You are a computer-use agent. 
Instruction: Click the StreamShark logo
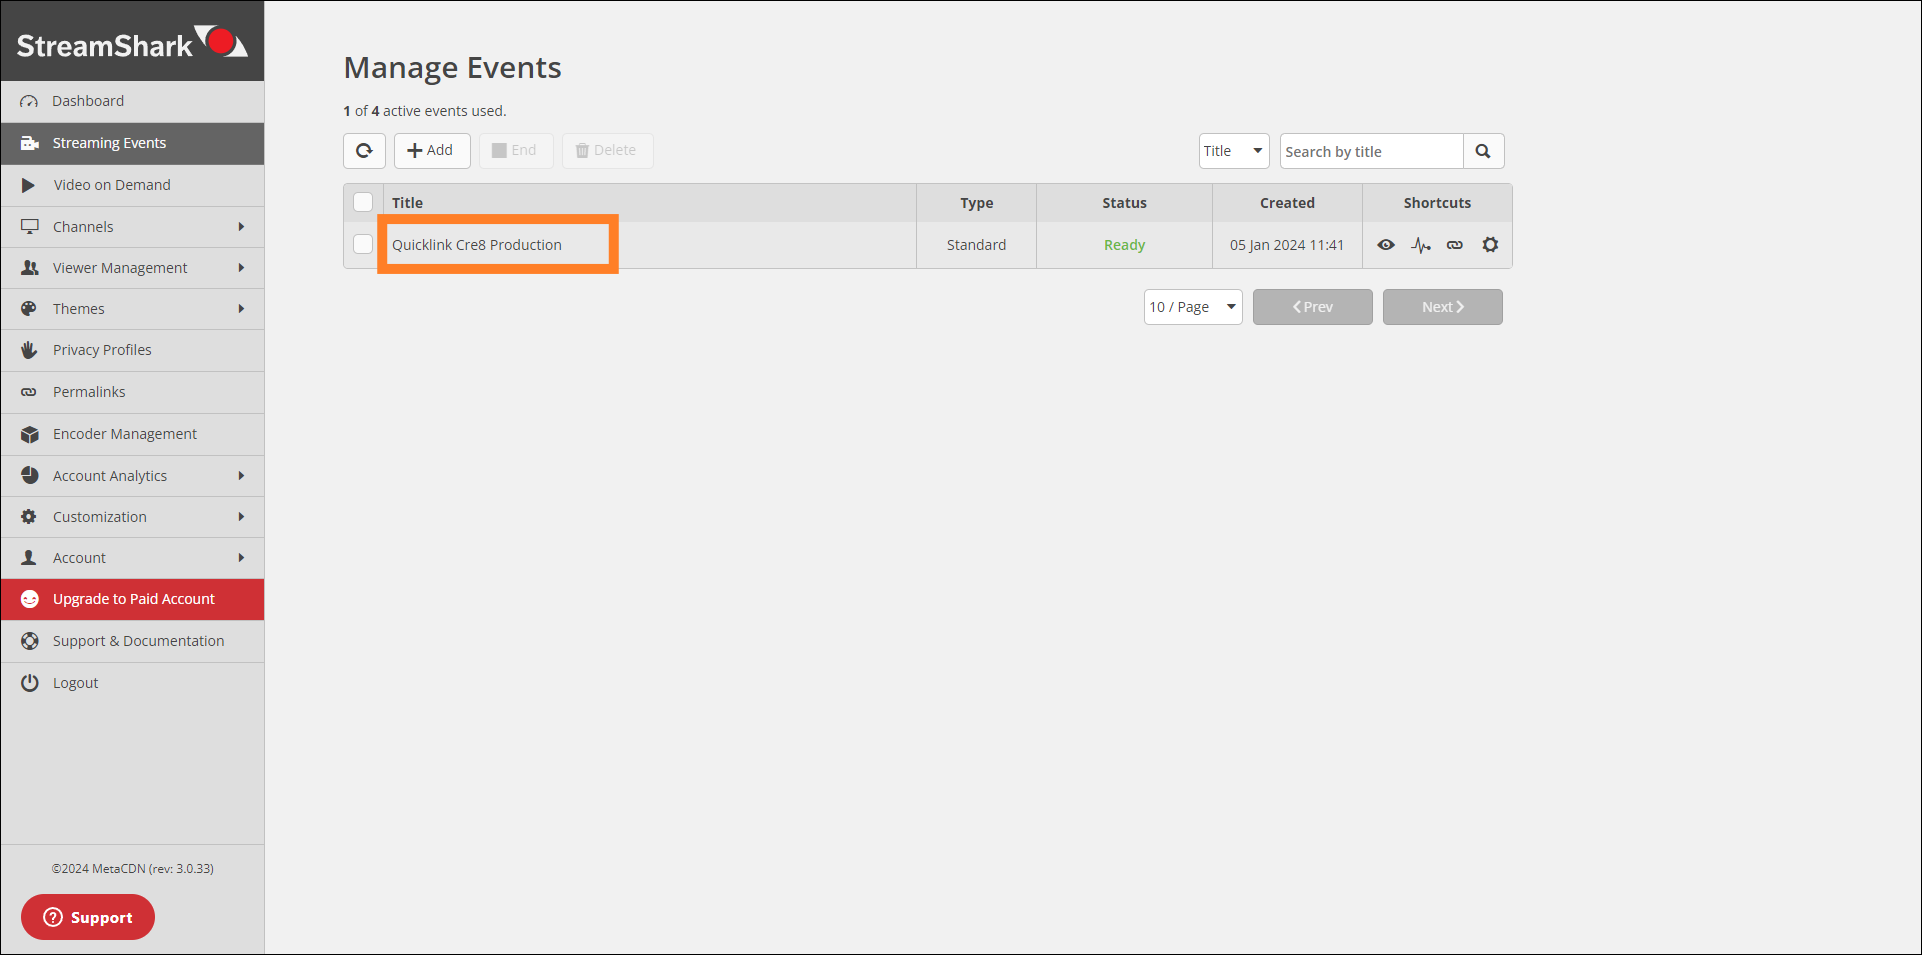(132, 43)
